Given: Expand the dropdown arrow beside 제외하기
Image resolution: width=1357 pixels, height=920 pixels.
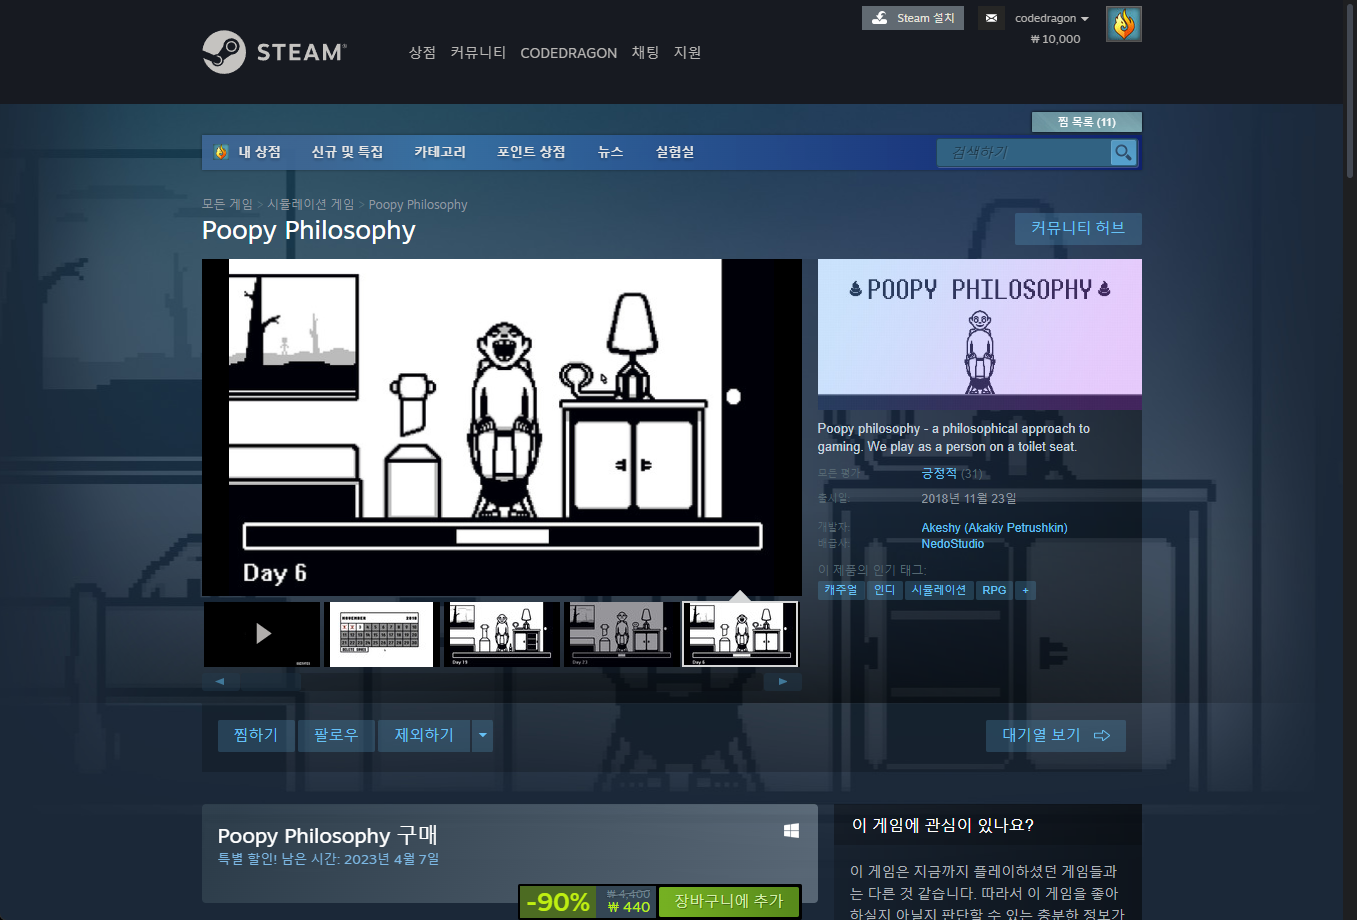Looking at the screenshot, I should (483, 735).
